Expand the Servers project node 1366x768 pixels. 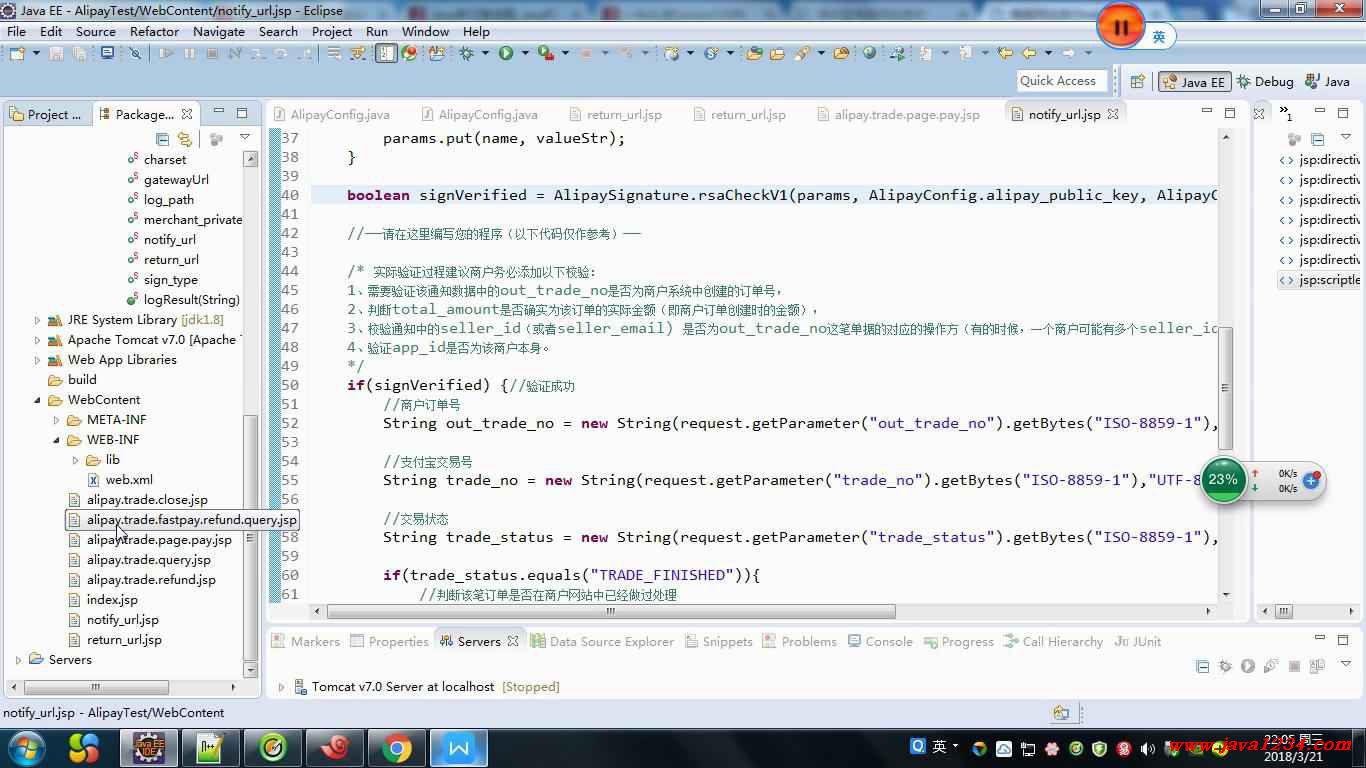(x=19, y=660)
